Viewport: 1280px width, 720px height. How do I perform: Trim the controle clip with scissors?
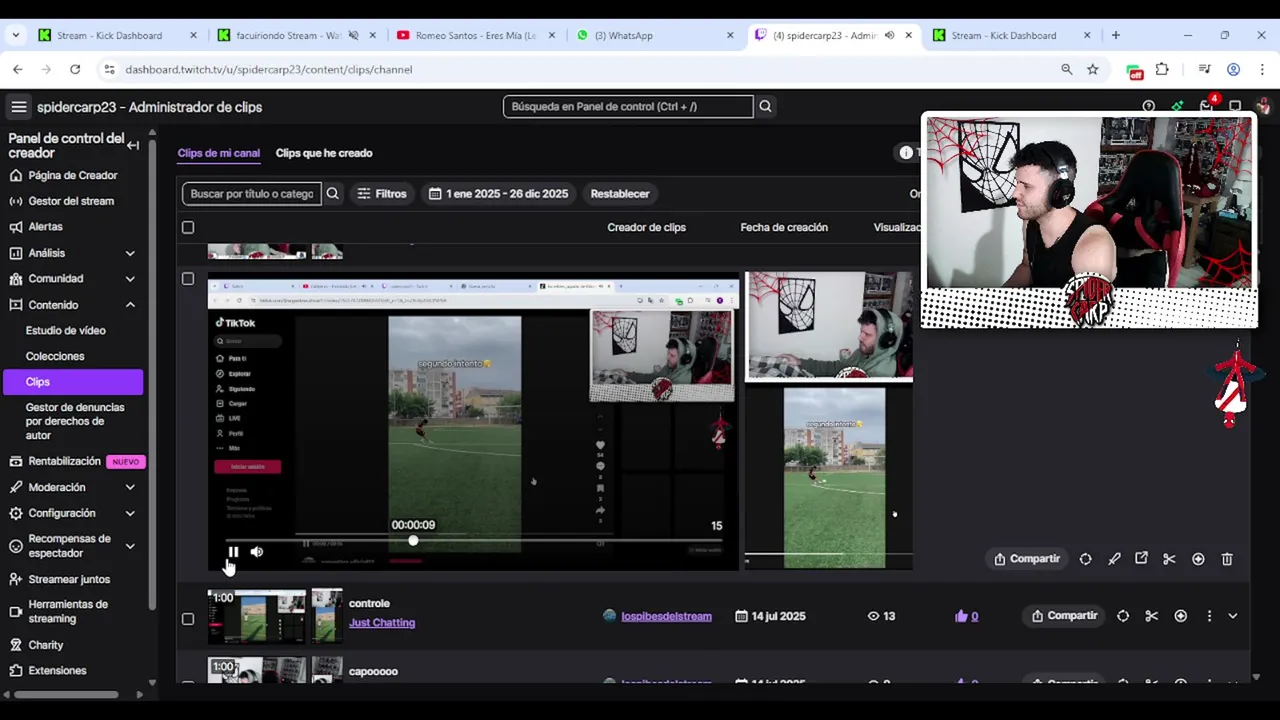1151,616
